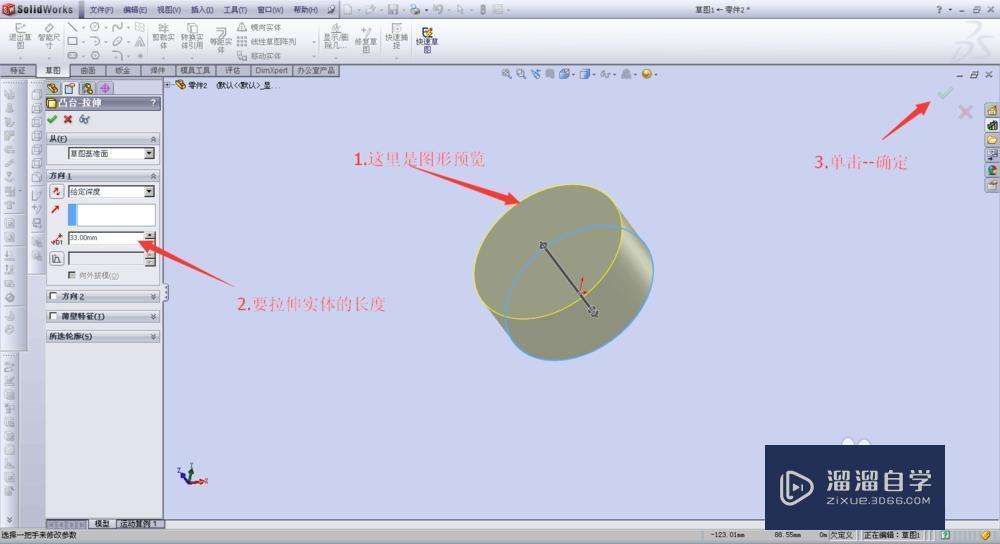1000x544 pixels.
Task: Open the Tools menu
Action: click(235, 10)
